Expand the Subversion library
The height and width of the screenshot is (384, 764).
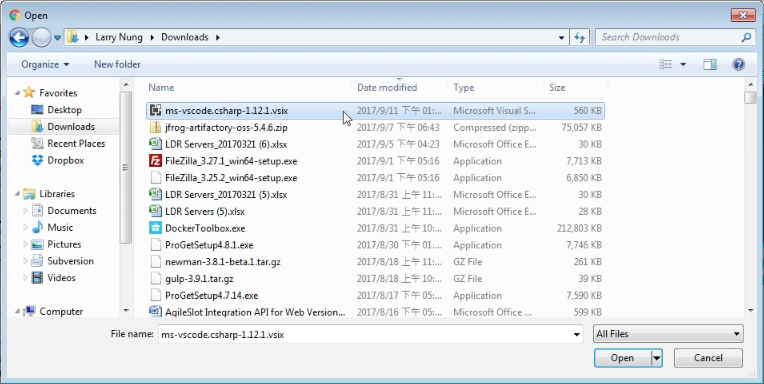click(25, 261)
